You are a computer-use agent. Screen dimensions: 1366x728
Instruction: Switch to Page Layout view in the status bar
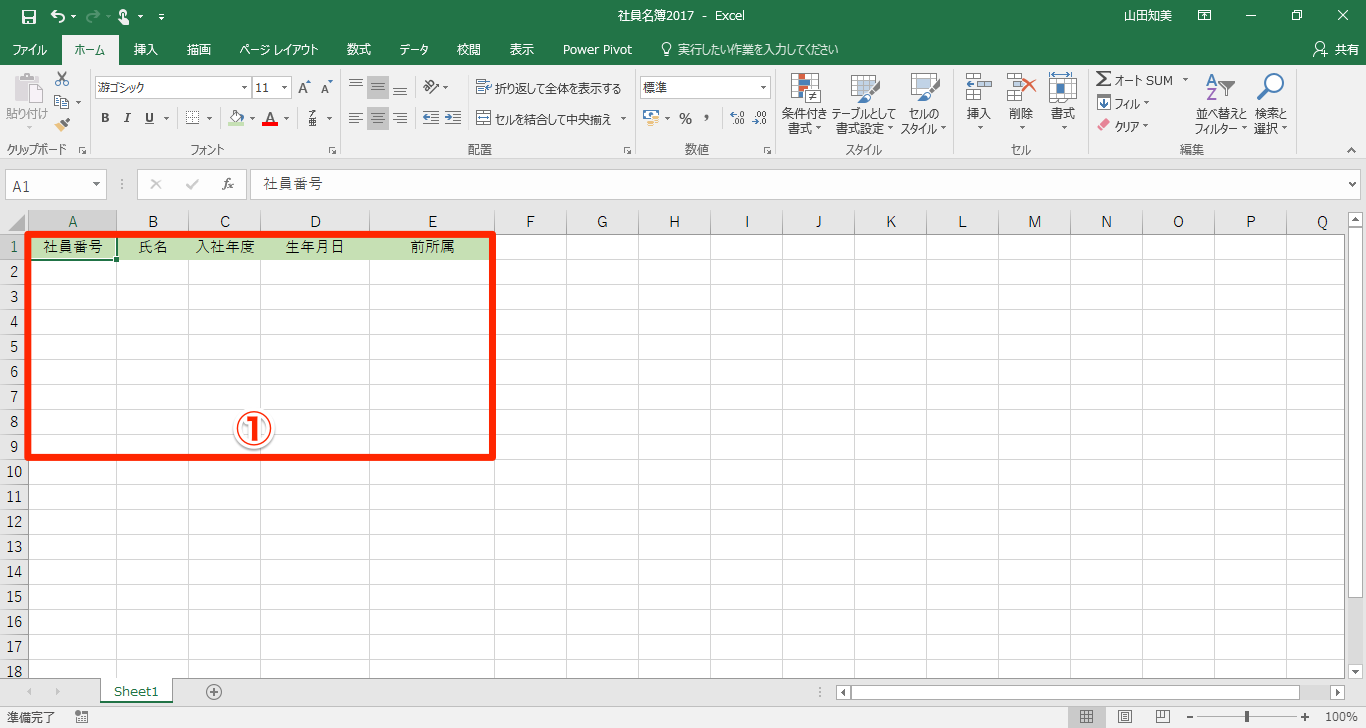pos(1125,717)
